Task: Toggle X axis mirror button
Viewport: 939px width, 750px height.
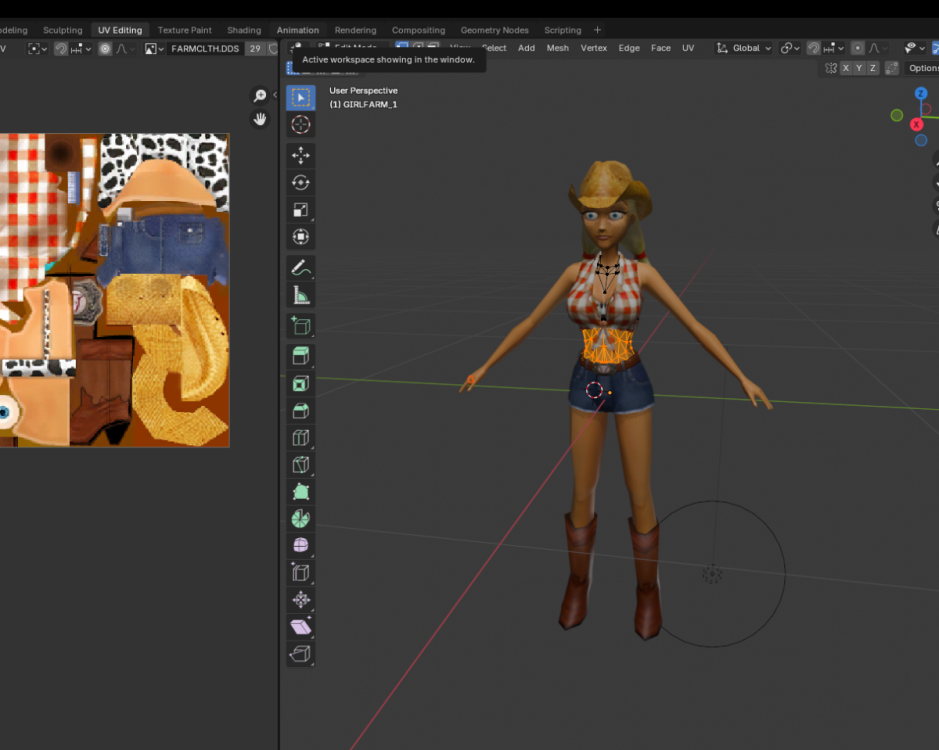Action: click(846, 68)
